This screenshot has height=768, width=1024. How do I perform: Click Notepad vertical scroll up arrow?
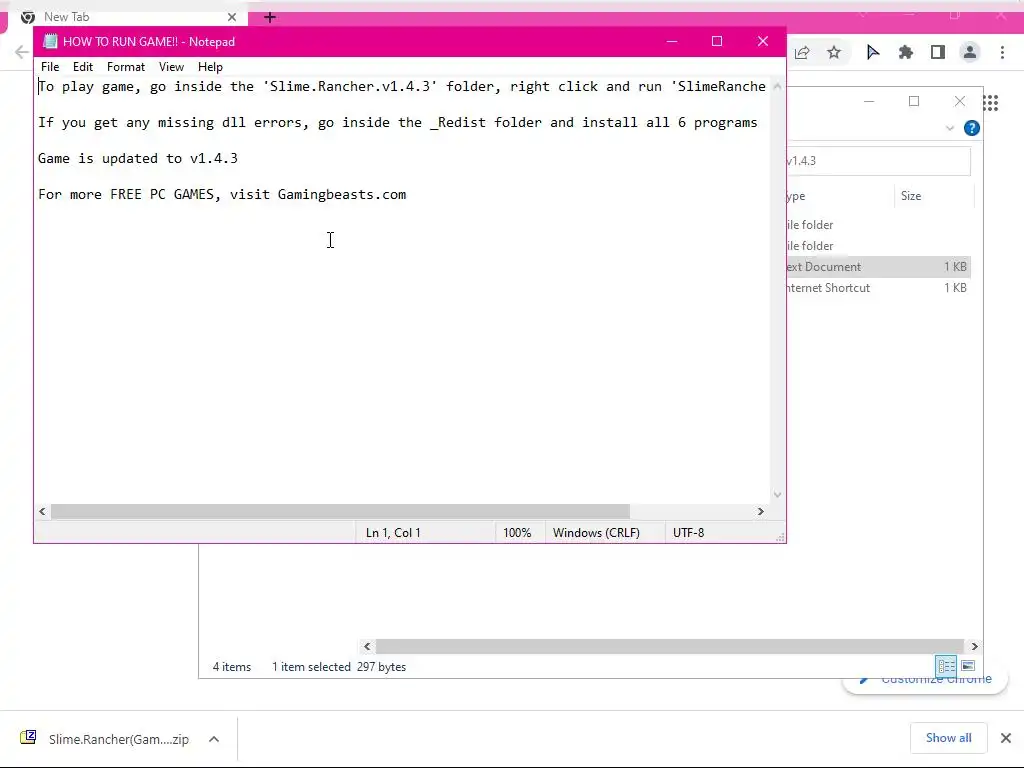[777, 86]
